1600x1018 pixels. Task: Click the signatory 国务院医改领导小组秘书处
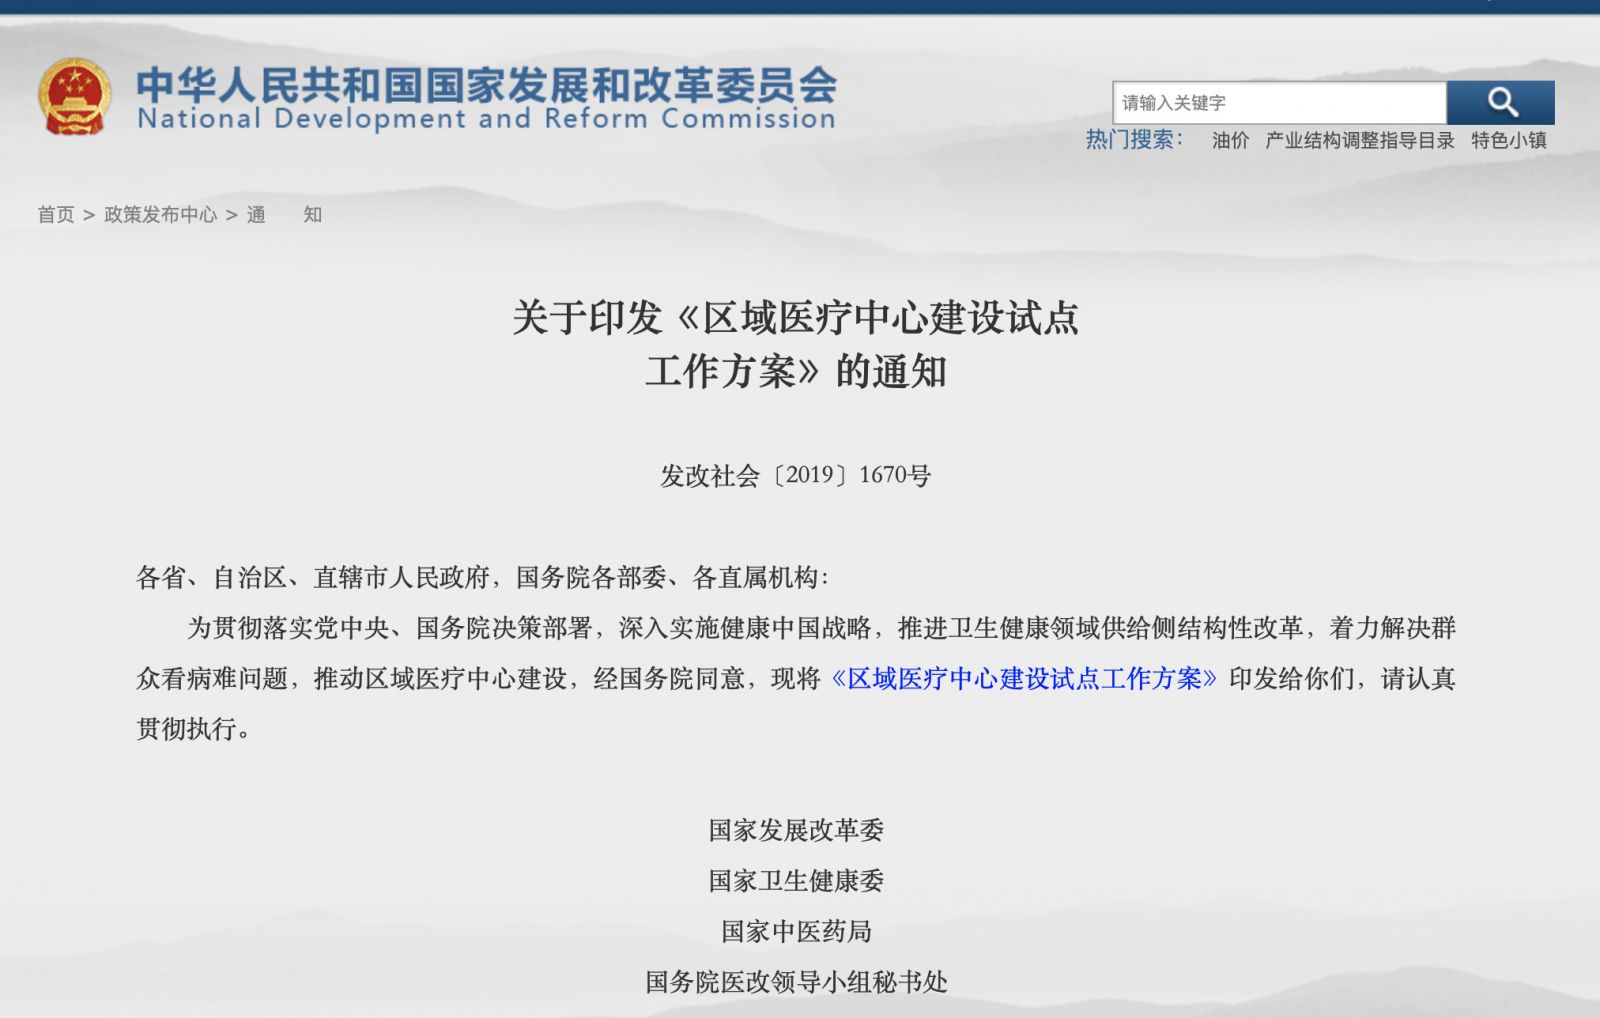click(x=796, y=982)
